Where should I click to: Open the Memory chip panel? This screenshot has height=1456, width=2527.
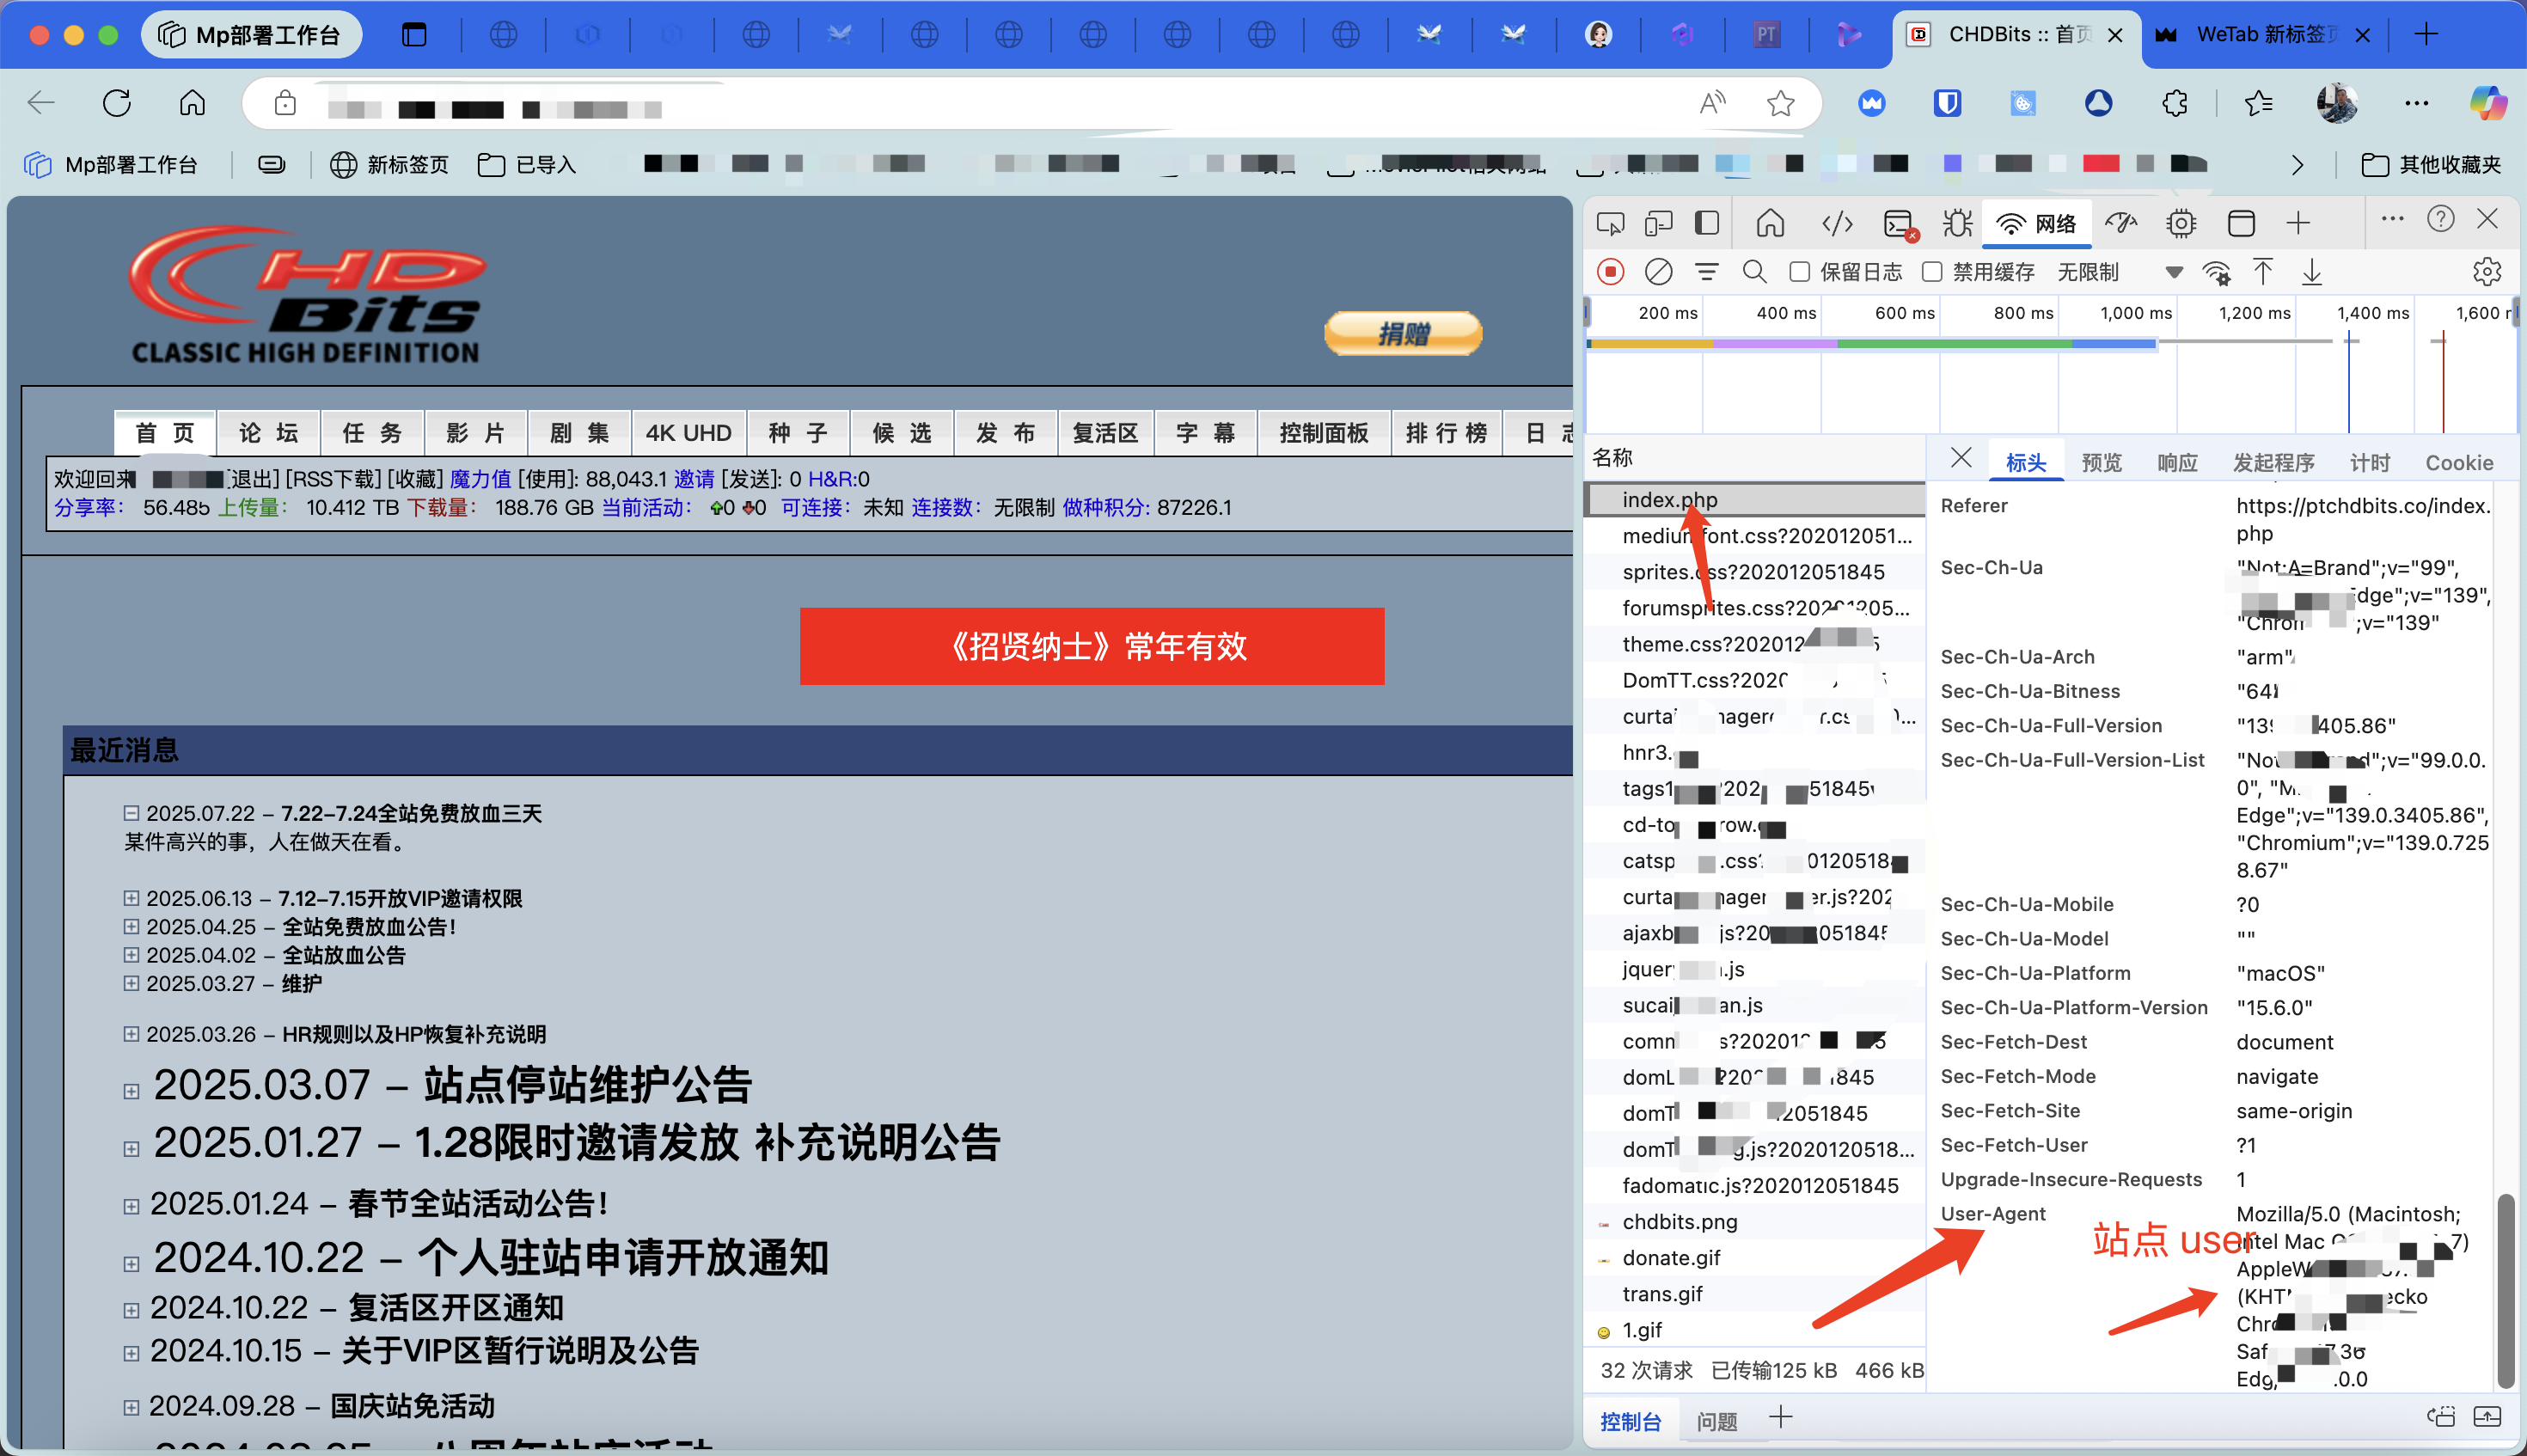pyautogui.click(x=2181, y=223)
